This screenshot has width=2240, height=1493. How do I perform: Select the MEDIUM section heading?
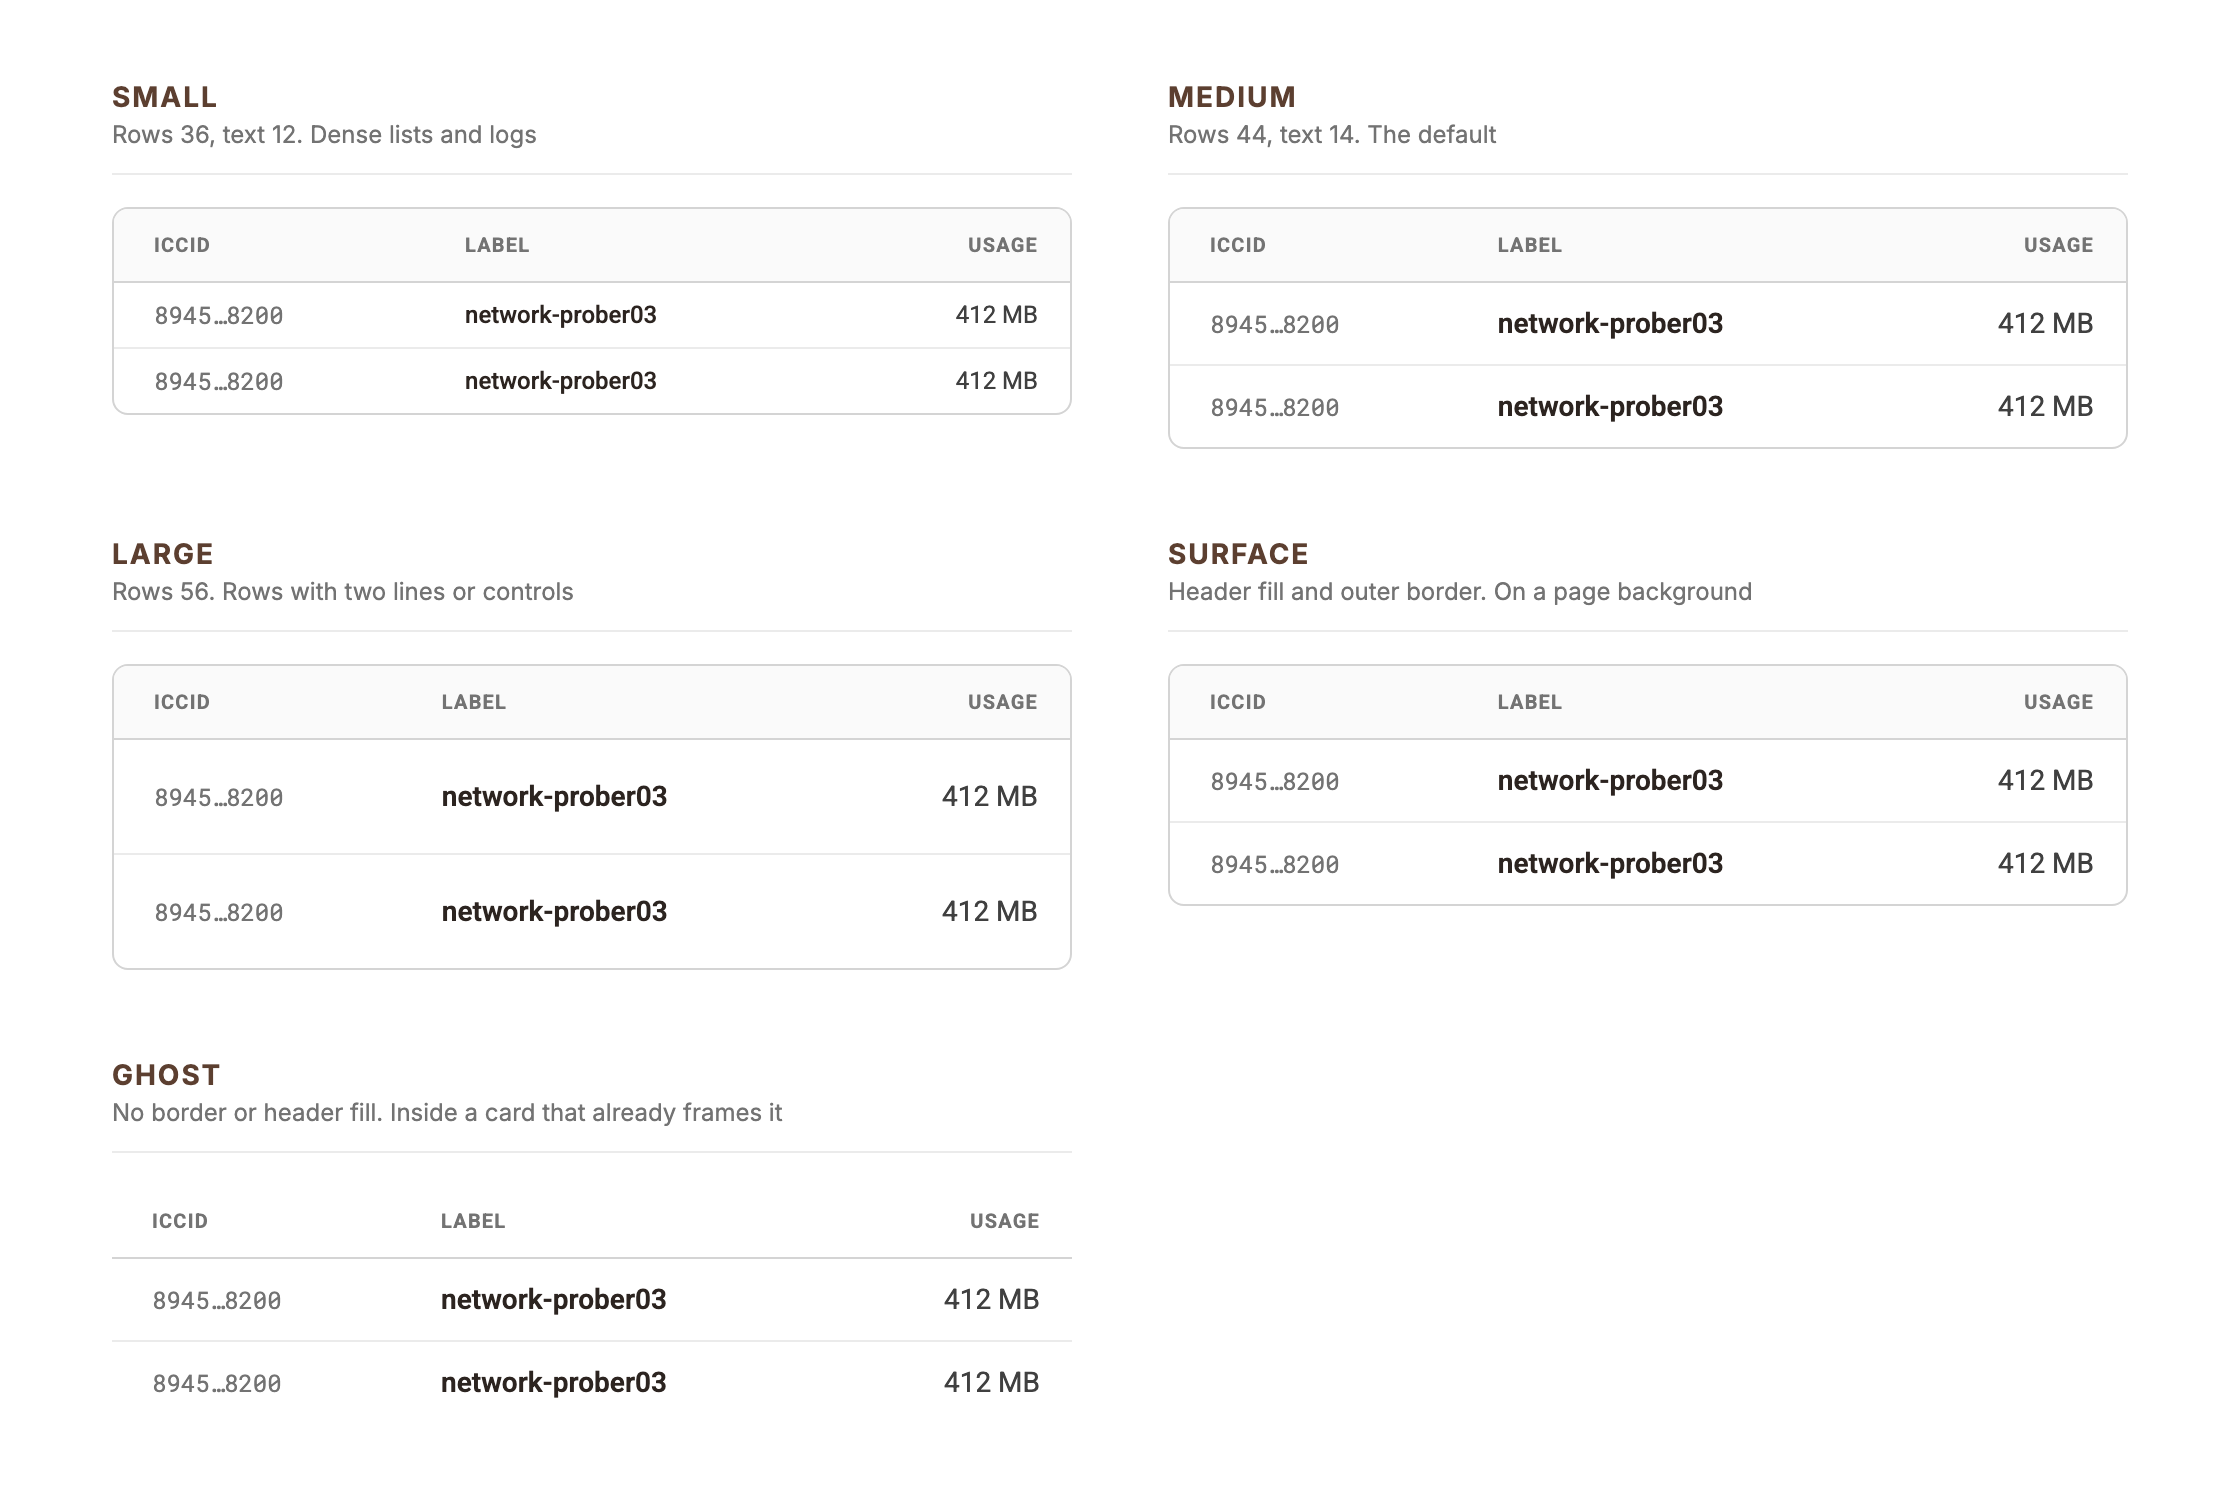click(x=1232, y=97)
